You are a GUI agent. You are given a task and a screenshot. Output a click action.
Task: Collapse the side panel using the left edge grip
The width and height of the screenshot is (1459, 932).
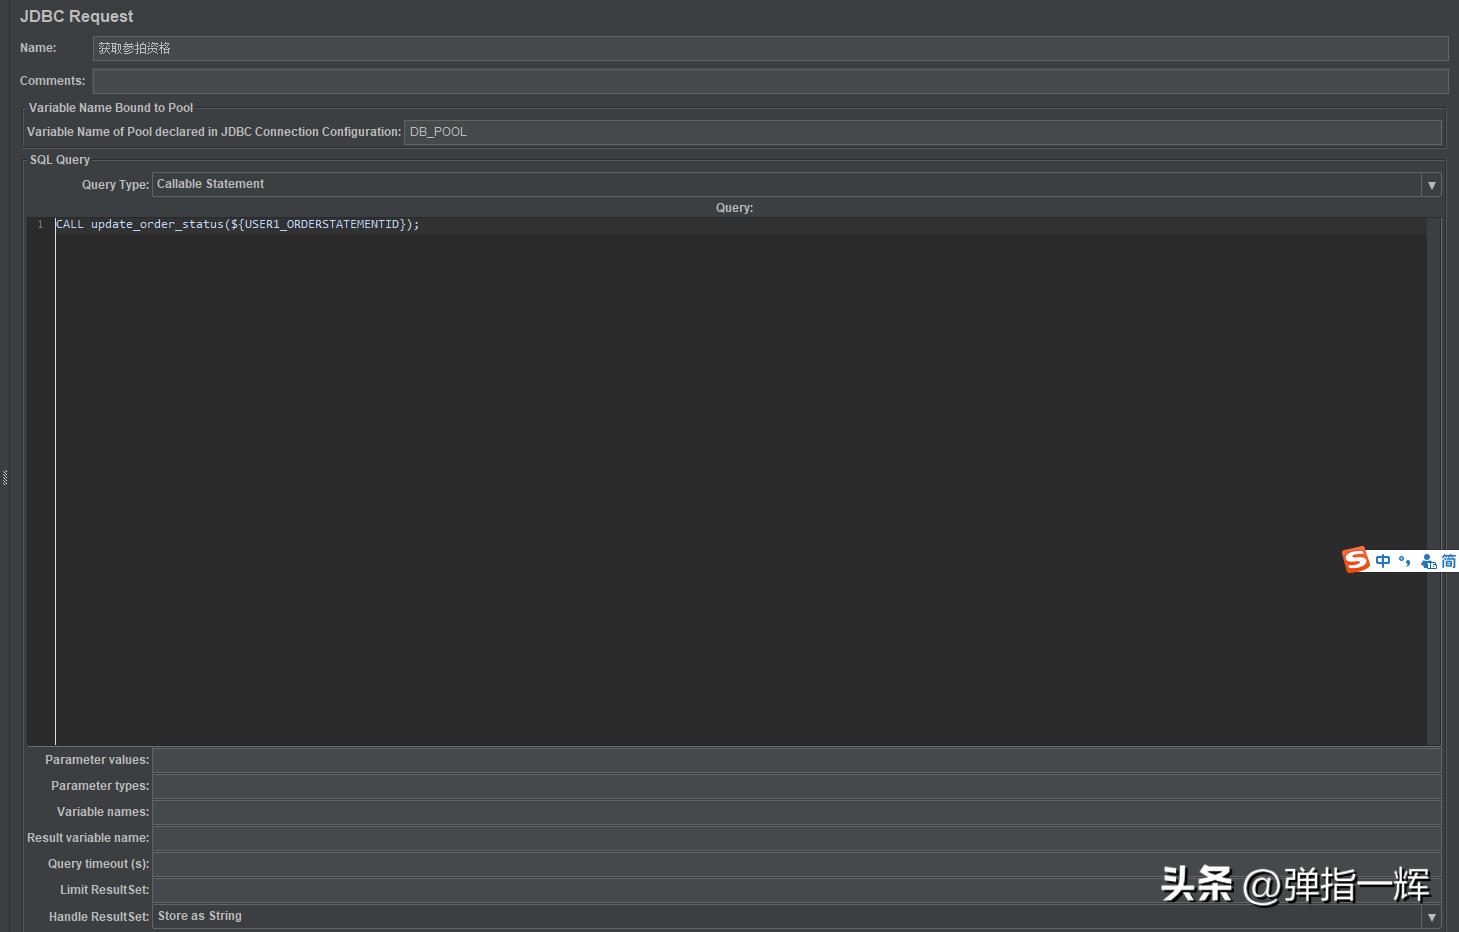[x=7, y=478]
